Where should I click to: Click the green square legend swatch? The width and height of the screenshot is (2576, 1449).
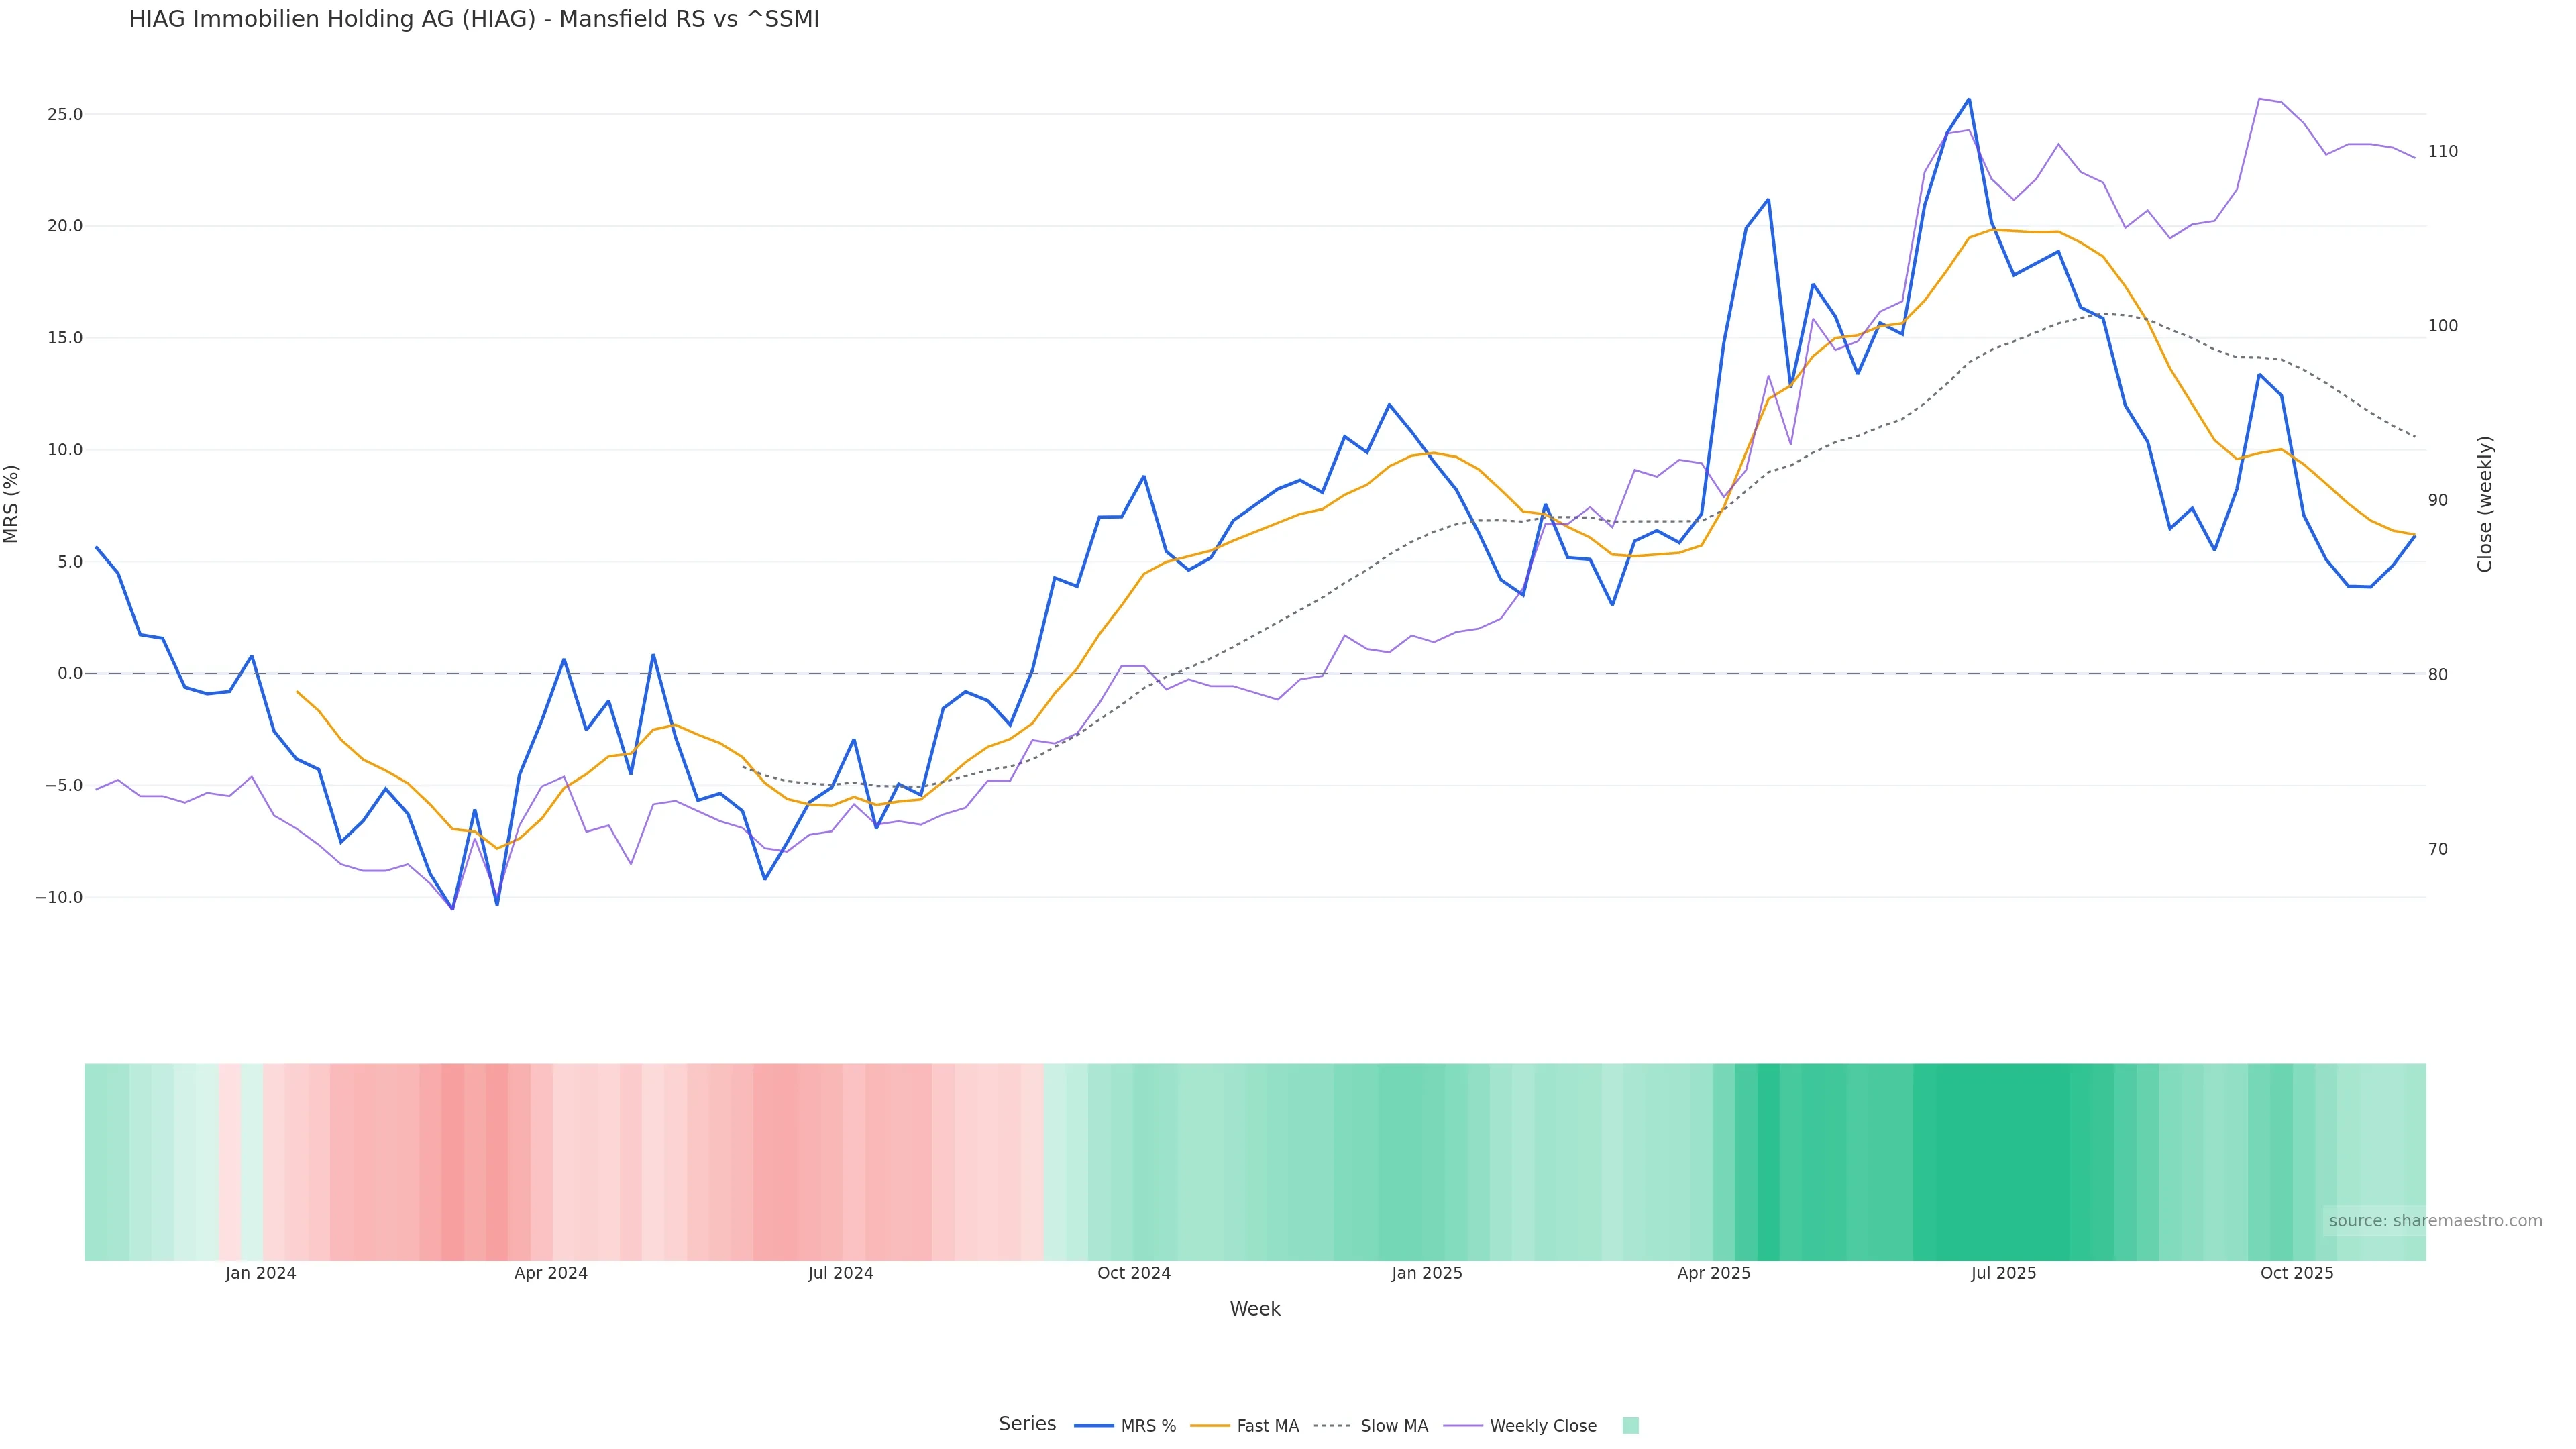point(1630,1426)
